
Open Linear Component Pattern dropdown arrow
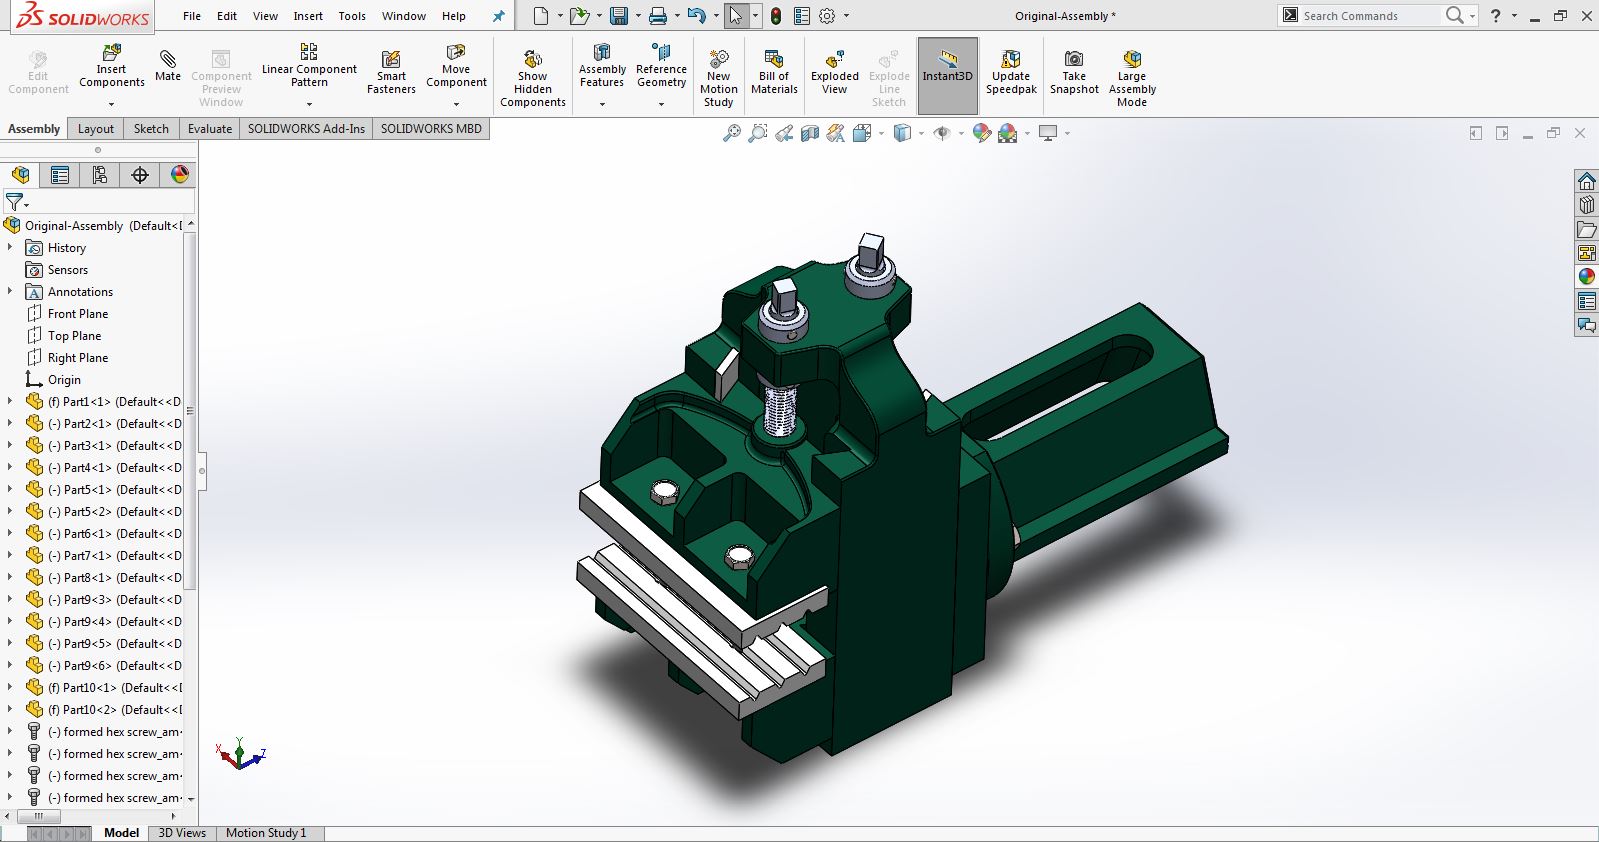(309, 104)
